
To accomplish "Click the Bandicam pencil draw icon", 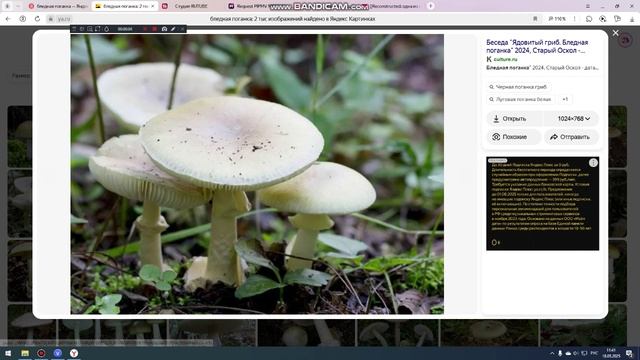I will pos(173,29).
